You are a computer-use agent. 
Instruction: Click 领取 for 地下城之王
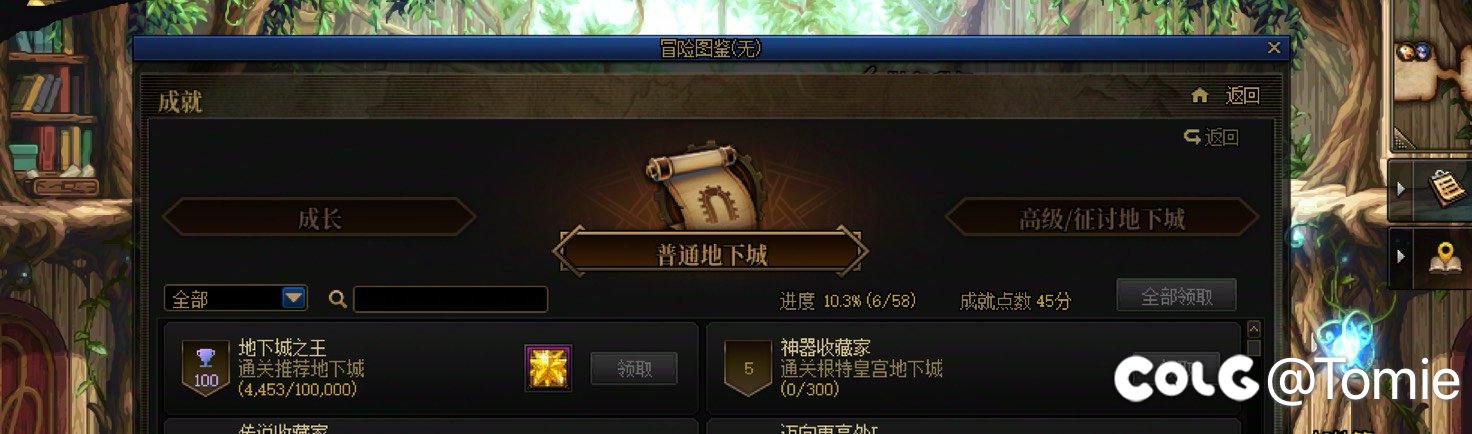coord(634,368)
